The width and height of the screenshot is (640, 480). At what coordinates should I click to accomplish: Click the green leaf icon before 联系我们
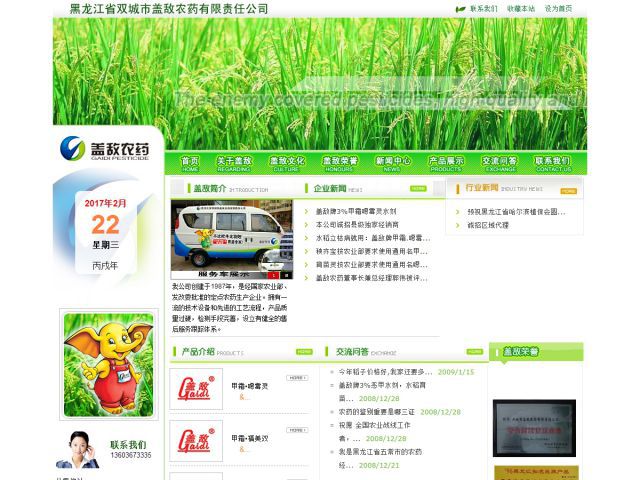point(460,9)
